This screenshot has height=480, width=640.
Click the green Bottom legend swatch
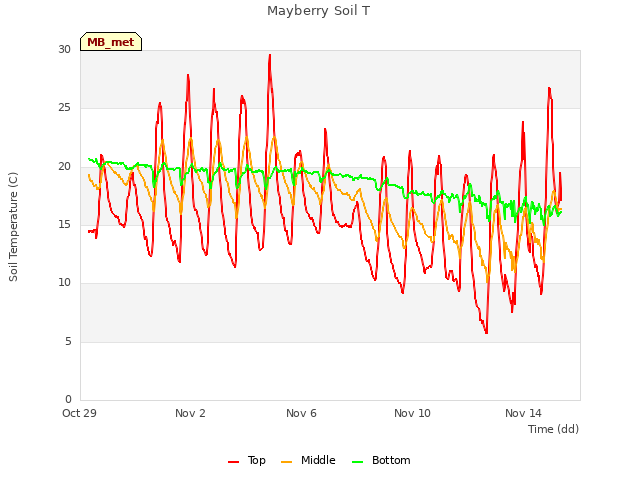tap(358, 462)
